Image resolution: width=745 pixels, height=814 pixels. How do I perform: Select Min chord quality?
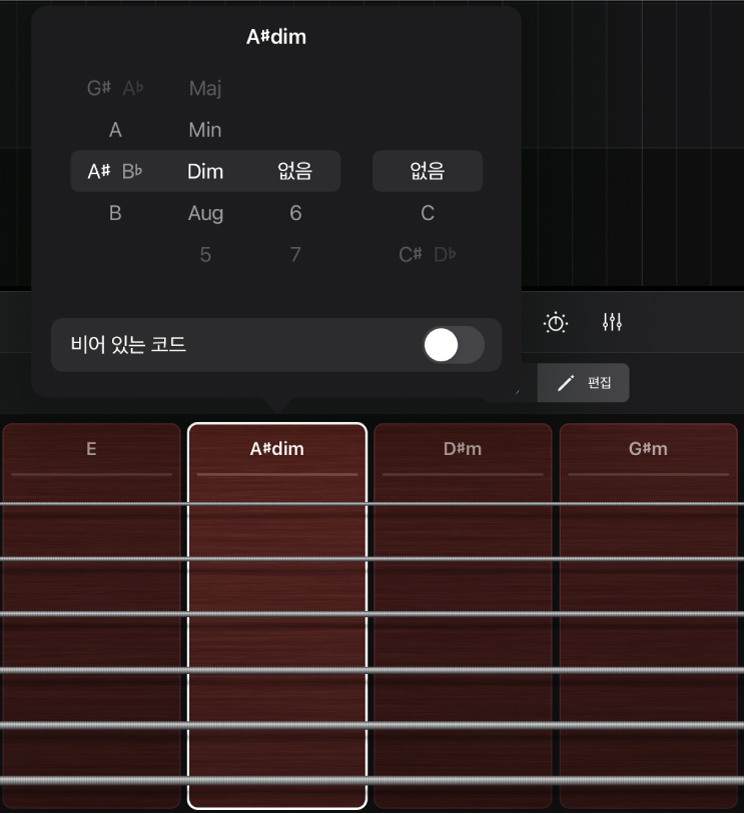click(x=205, y=130)
